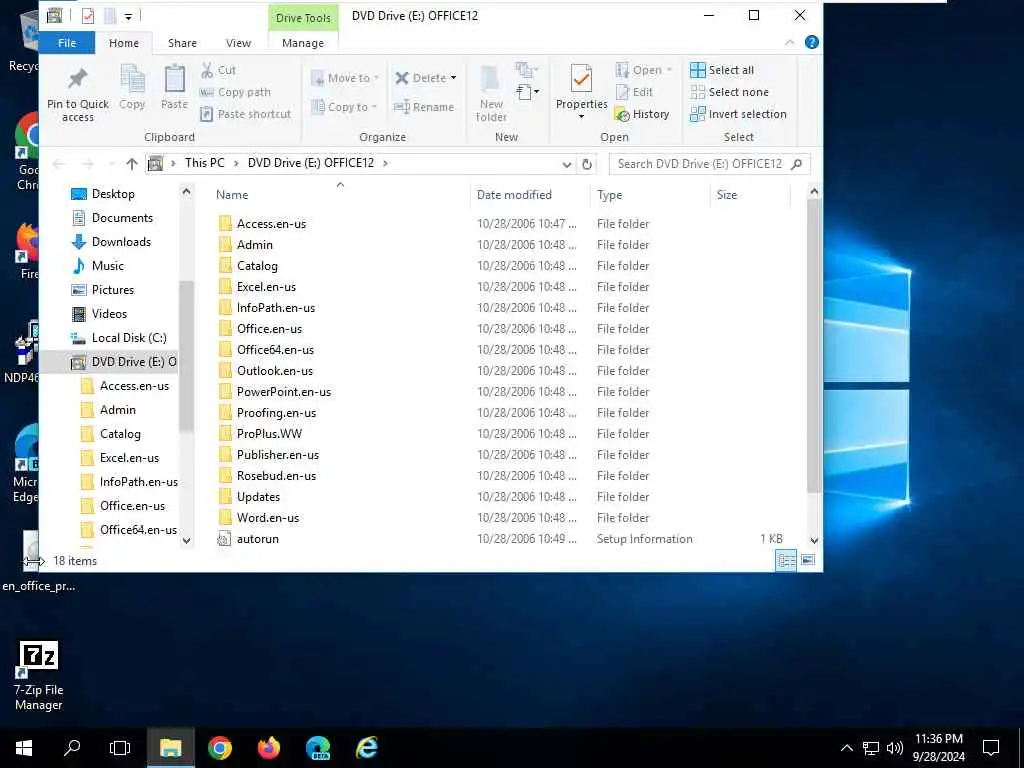1024x768 pixels.
Task: Click the Refresh button in address bar
Action: (x=587, y=165)
